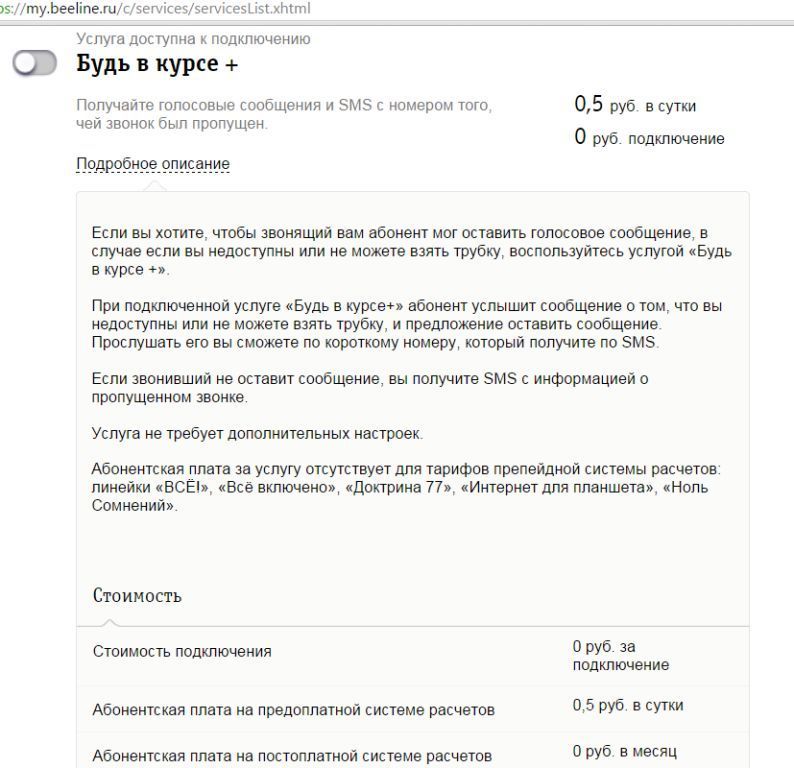Click the "0,5 руб. в сутки" table value
This screenshot has width=794, height=768.
click(628, 706)
